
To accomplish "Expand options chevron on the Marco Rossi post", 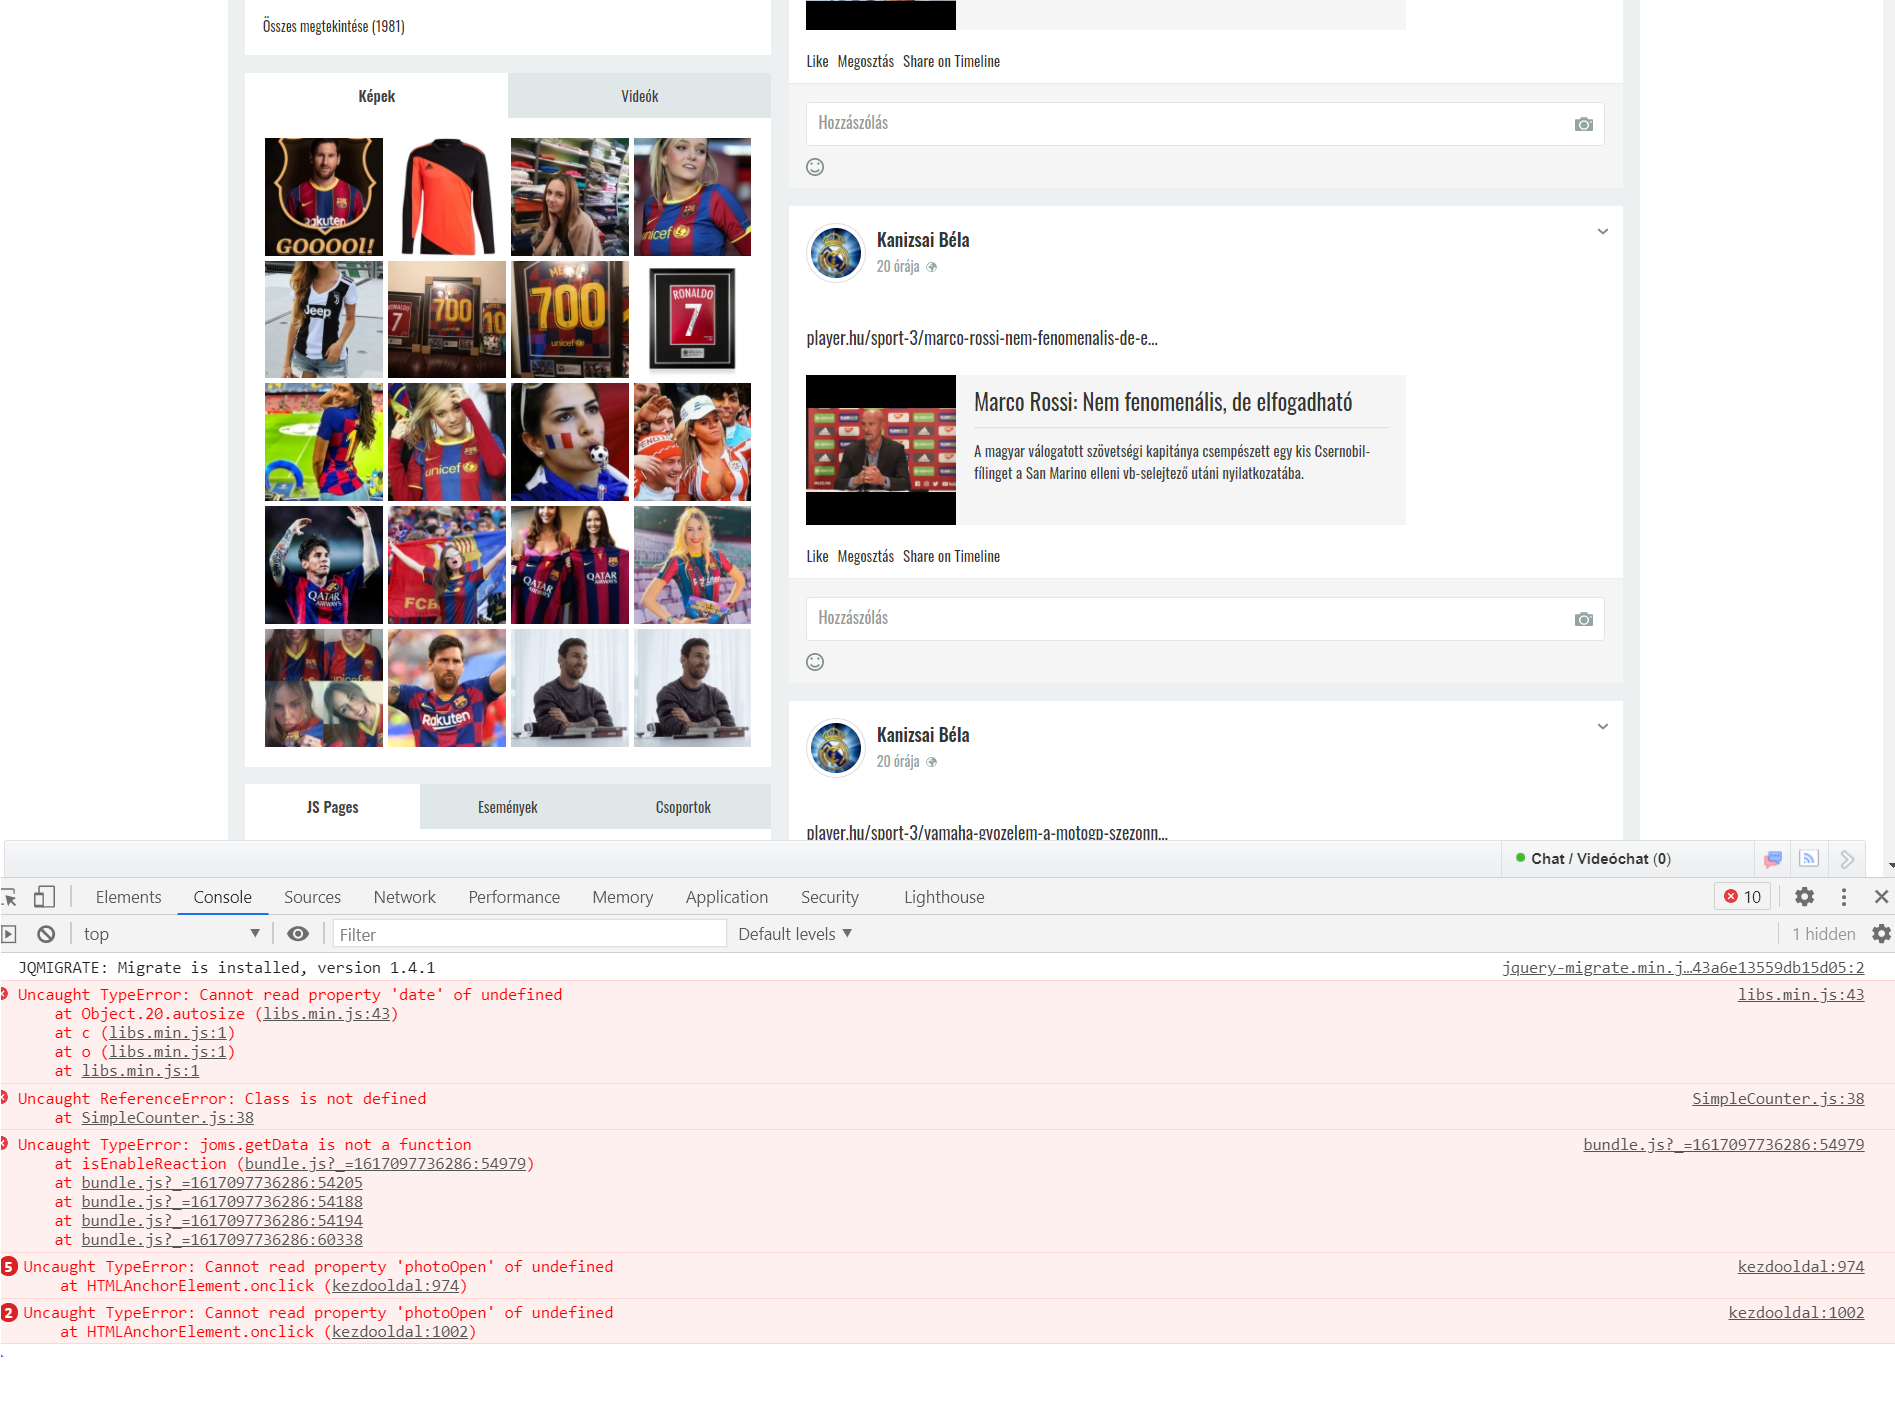I will point(1603,232).
